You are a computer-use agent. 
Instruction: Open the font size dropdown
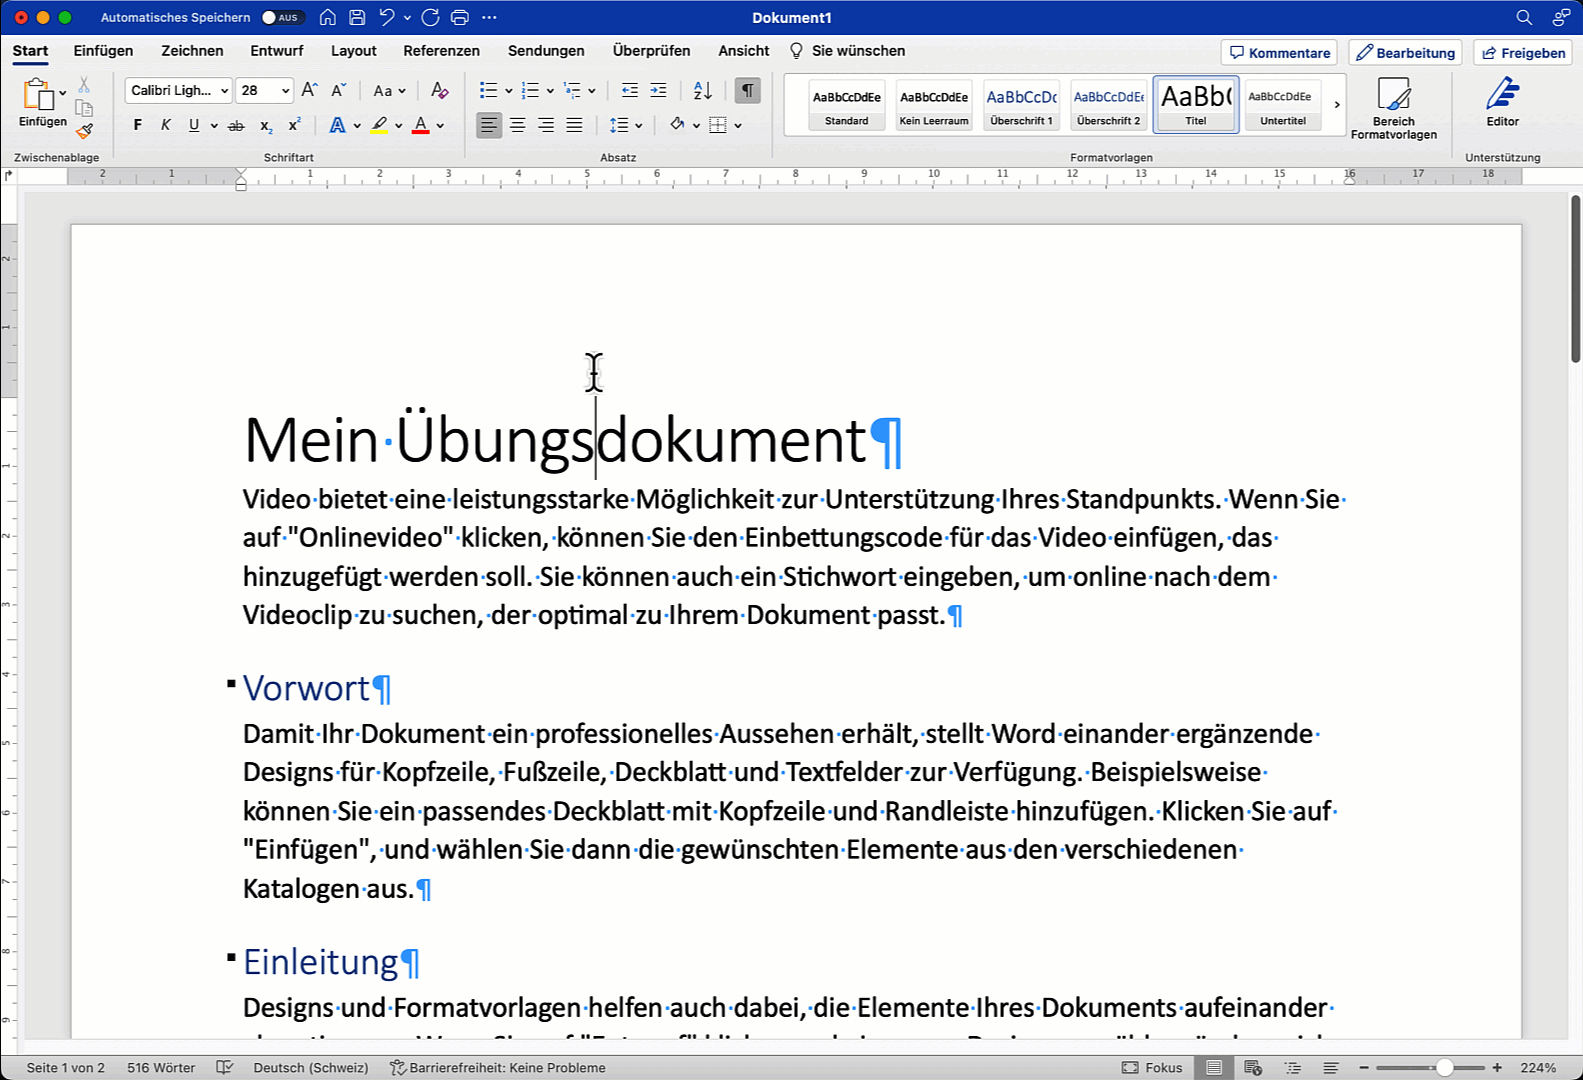(x=285, y=91)
